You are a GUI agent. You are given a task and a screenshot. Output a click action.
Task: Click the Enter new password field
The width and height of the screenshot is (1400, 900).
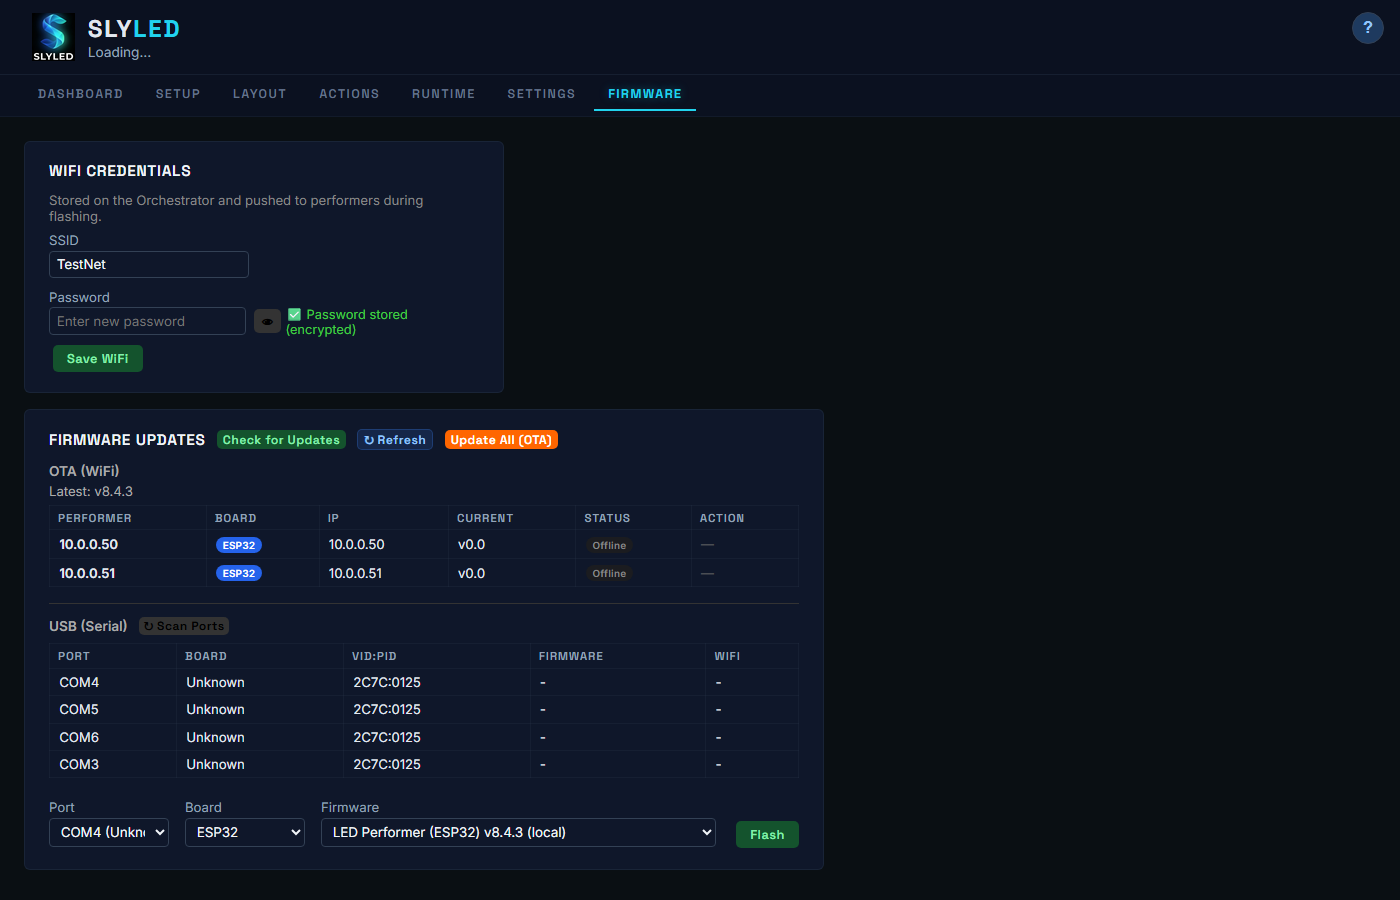point(147,321)
